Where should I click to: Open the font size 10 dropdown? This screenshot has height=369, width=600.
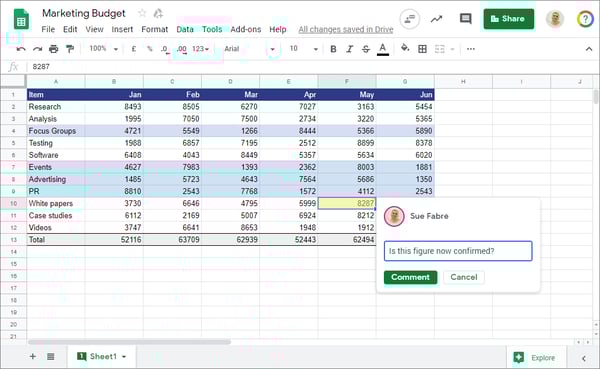(x=304, y=49)
